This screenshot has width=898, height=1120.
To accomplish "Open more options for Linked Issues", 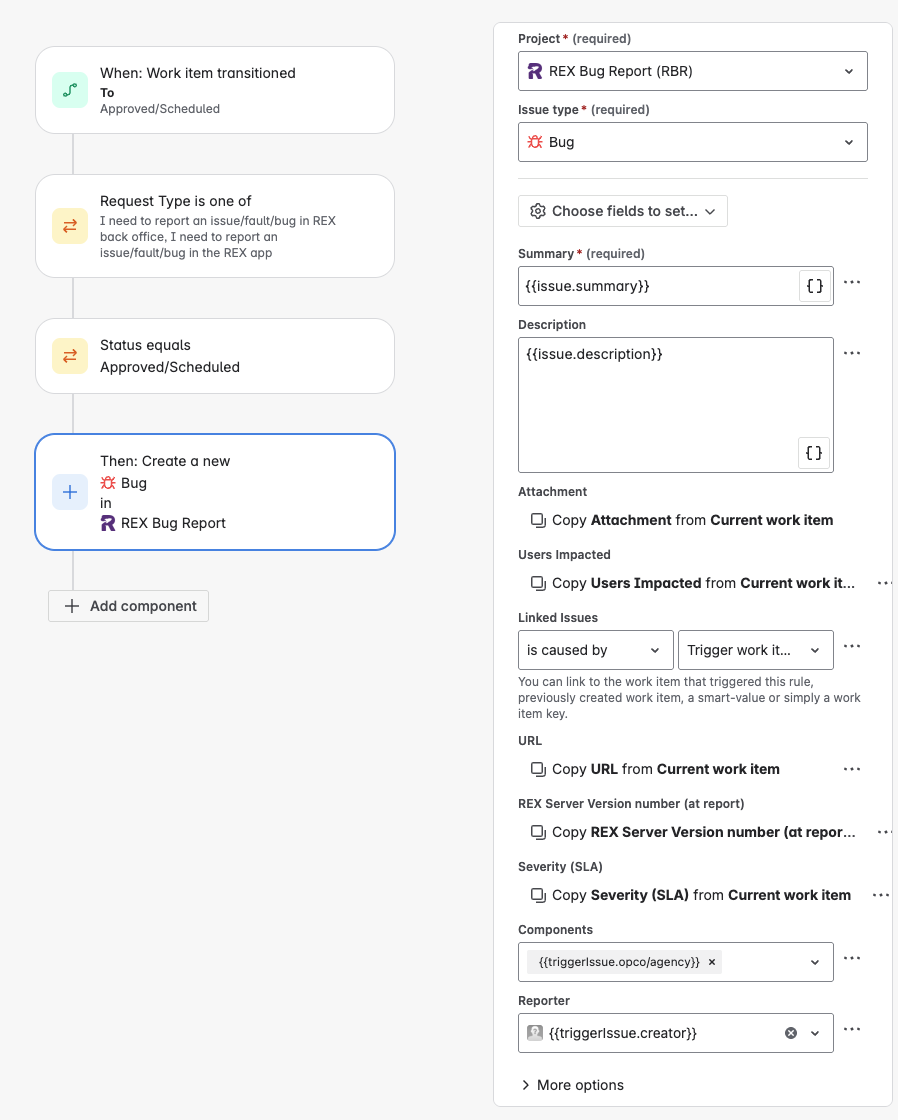I will tap(852, 646).
